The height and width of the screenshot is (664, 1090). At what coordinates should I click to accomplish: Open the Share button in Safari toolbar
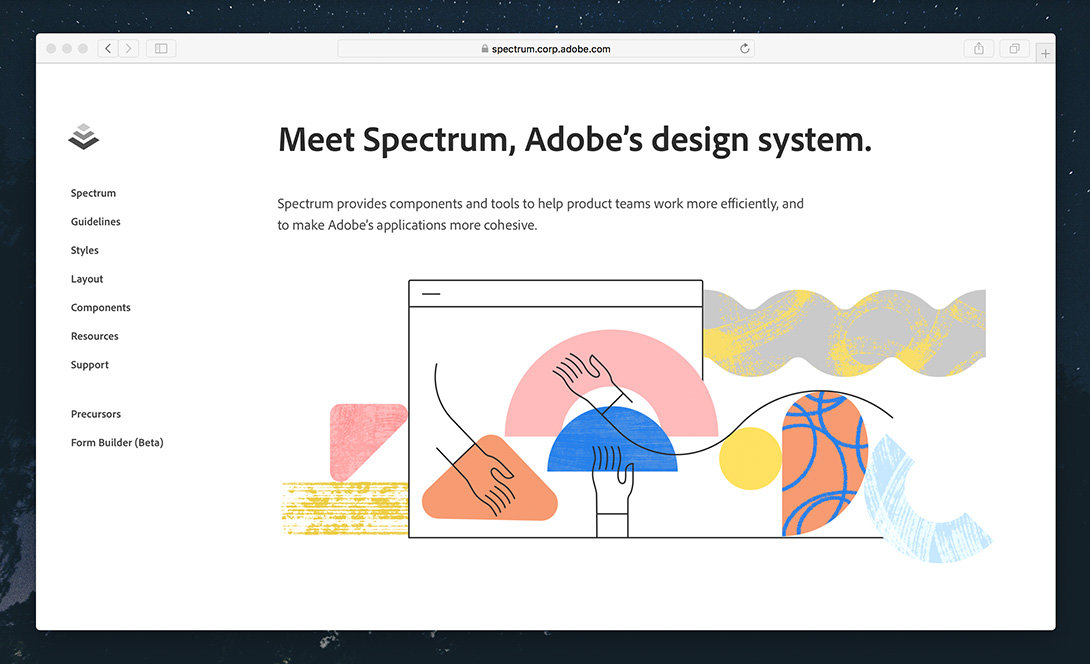979,49
